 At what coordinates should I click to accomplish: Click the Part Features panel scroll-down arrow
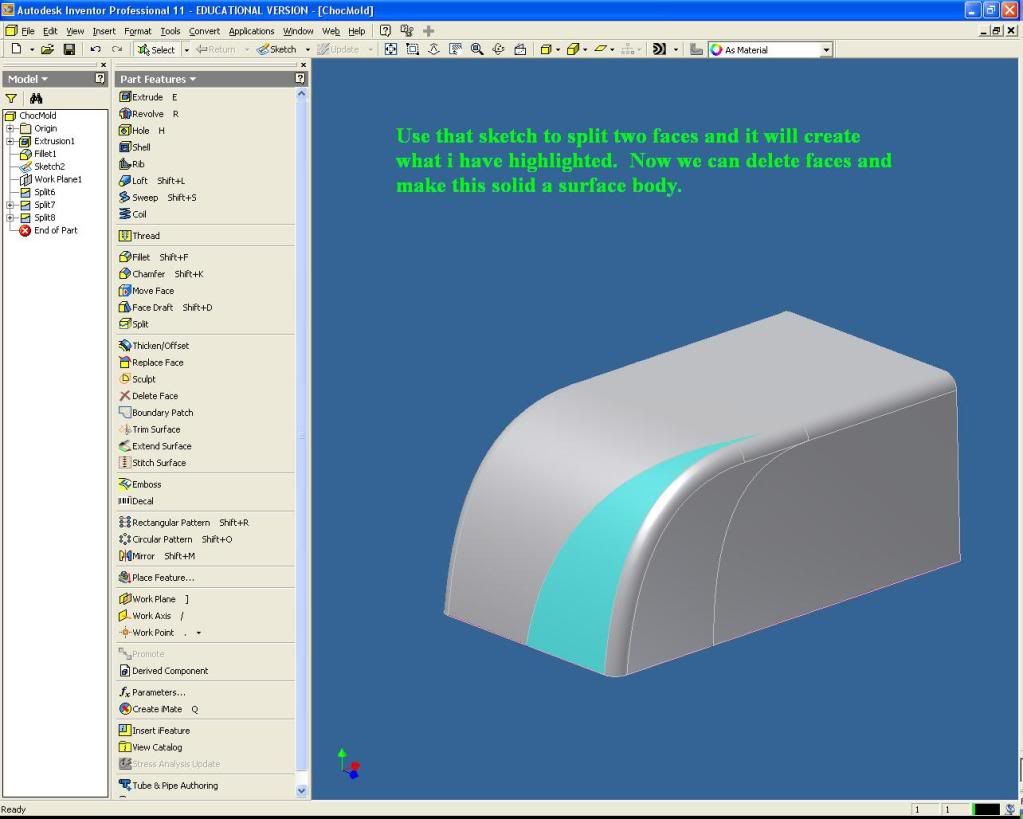coord(302,790)
